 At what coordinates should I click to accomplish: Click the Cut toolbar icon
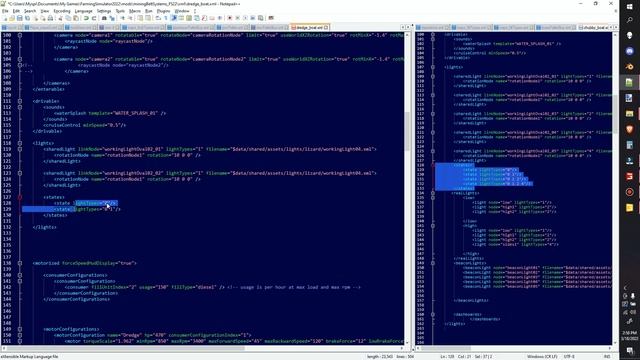coord(60,18)
